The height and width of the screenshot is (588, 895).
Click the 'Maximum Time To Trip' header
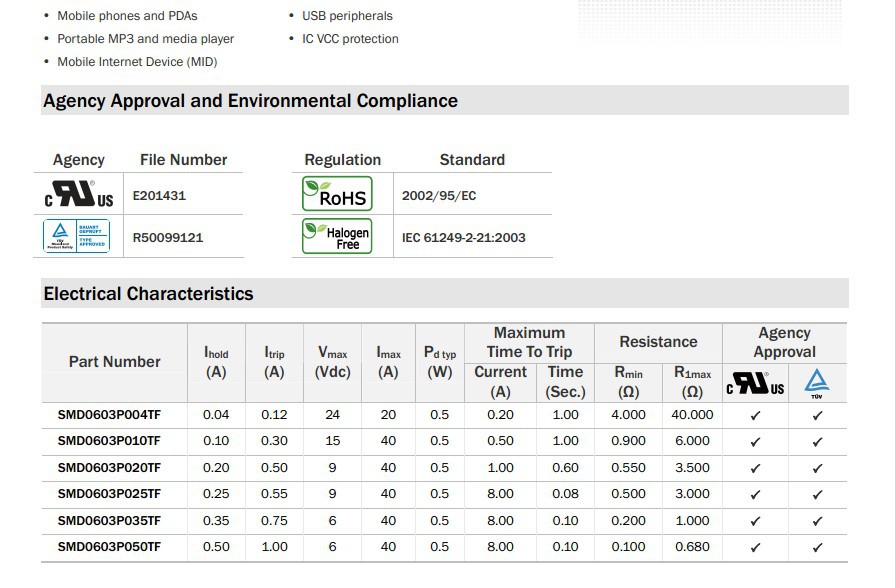click(529, 343)
